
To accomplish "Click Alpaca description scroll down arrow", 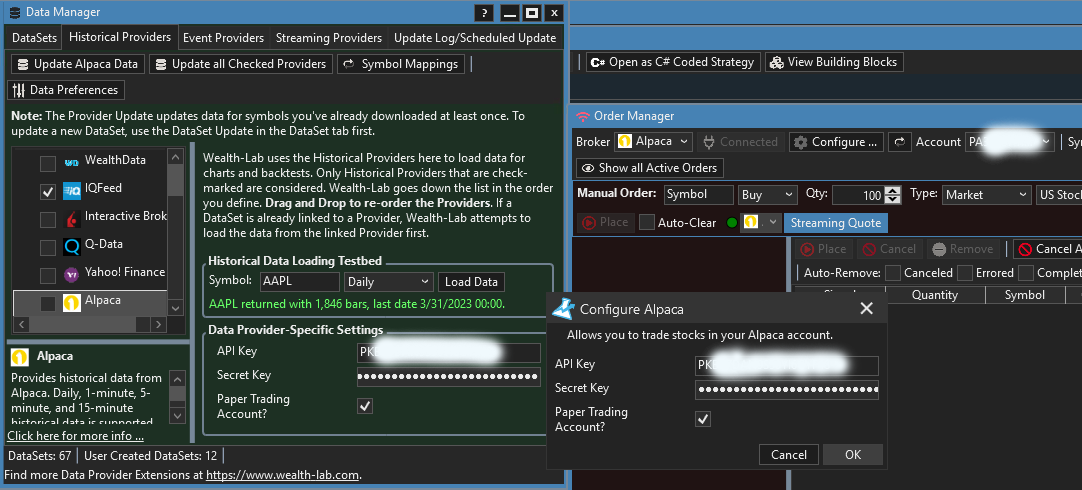I will click(177, 415).
